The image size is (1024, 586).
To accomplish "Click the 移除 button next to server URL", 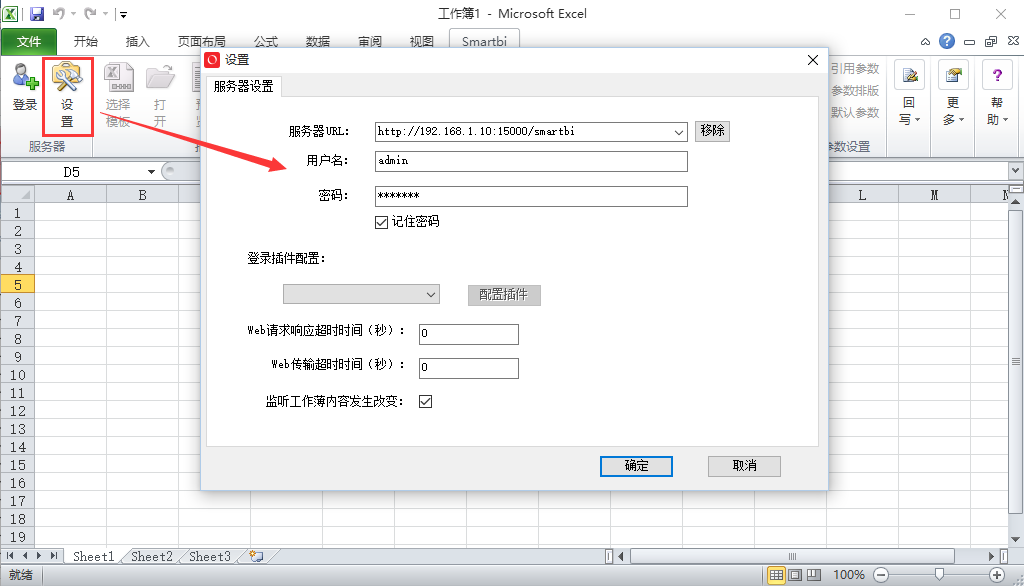I will pyautogui.click(x=712, y=131).
